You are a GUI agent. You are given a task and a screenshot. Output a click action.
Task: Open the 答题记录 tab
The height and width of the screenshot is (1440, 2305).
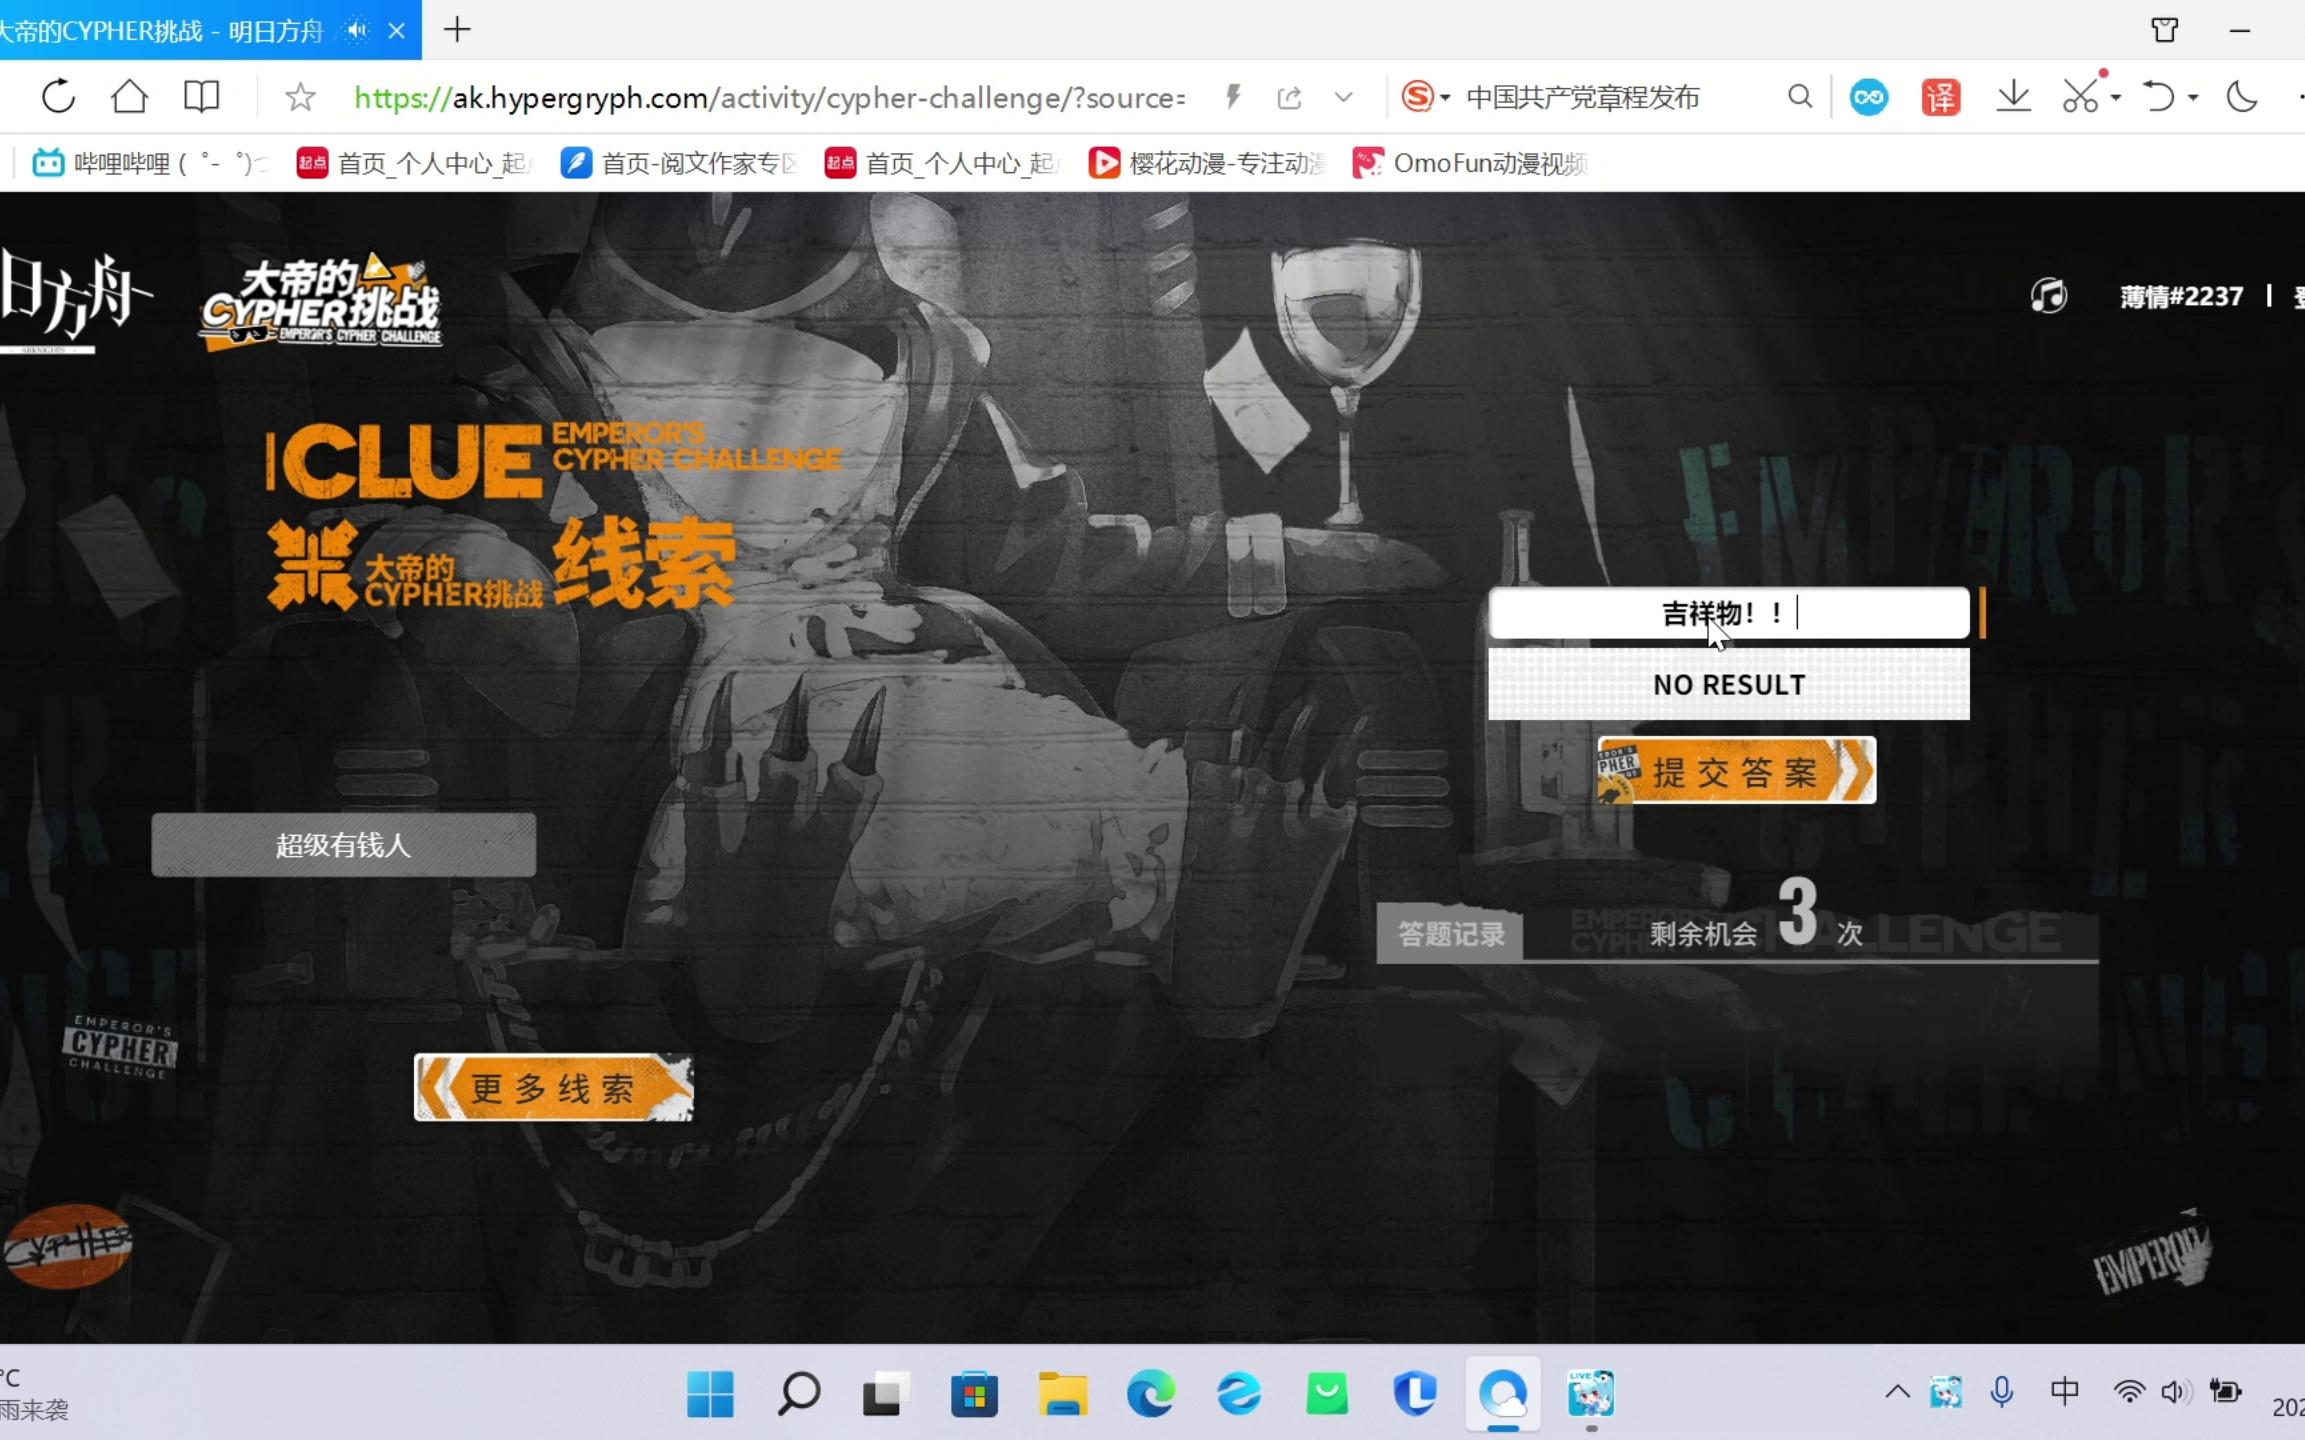pos(1450,933)
